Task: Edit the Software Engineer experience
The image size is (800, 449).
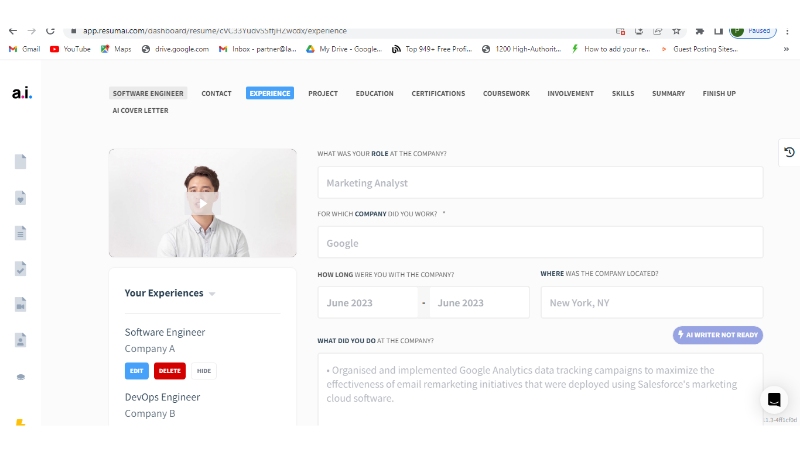Action: 137,371
